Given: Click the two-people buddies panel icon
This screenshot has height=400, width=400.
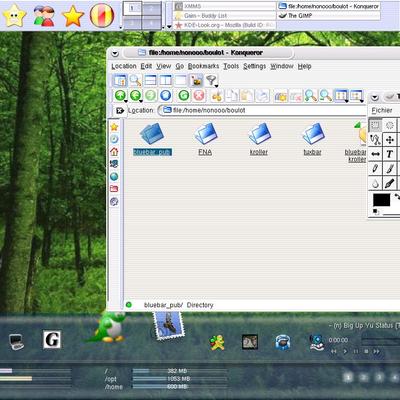Looking at the screenshot, I should click(x=44, y=16).
